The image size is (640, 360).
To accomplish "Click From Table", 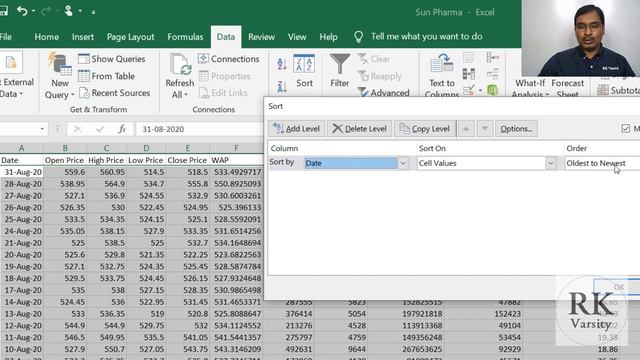I will (107, 76).
